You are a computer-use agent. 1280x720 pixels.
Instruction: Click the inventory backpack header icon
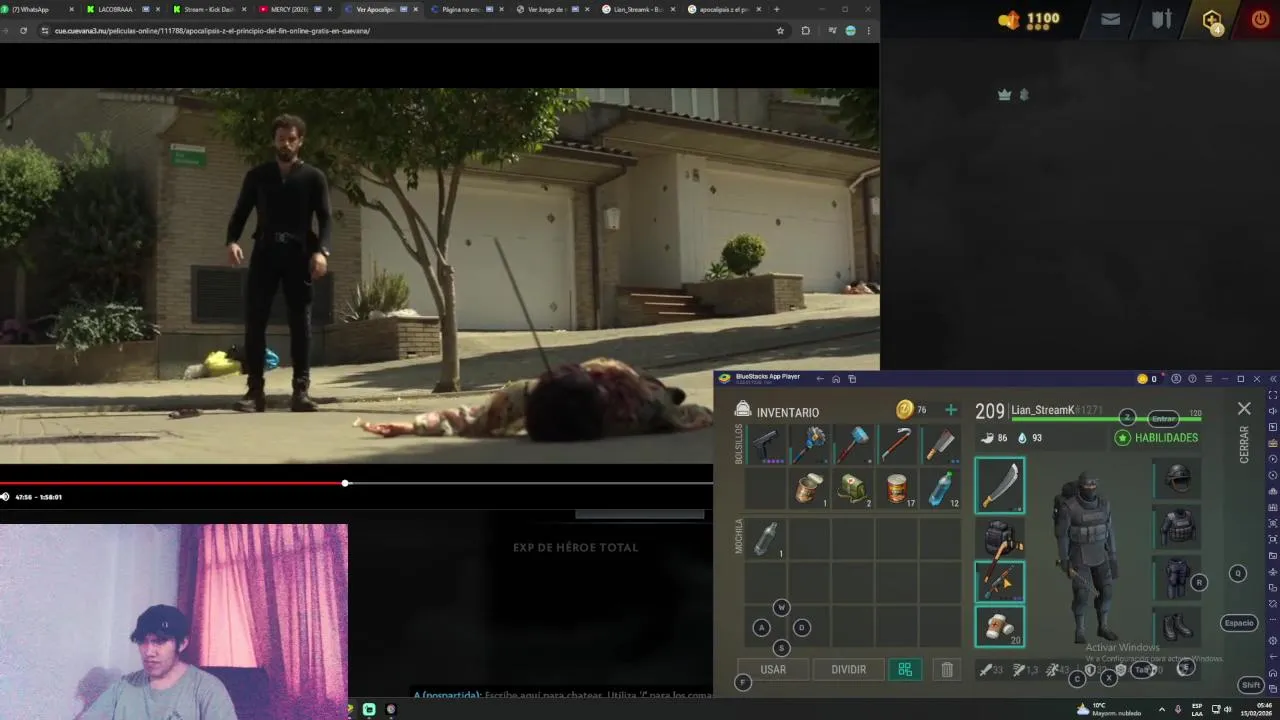pyautogui.click(x=742, y=410)
